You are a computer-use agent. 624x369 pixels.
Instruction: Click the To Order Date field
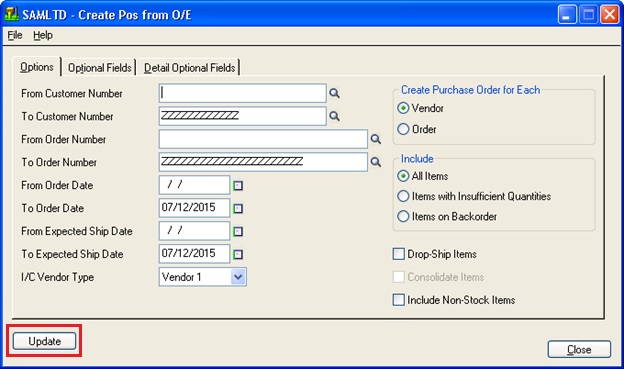click(x=194, y=208)
